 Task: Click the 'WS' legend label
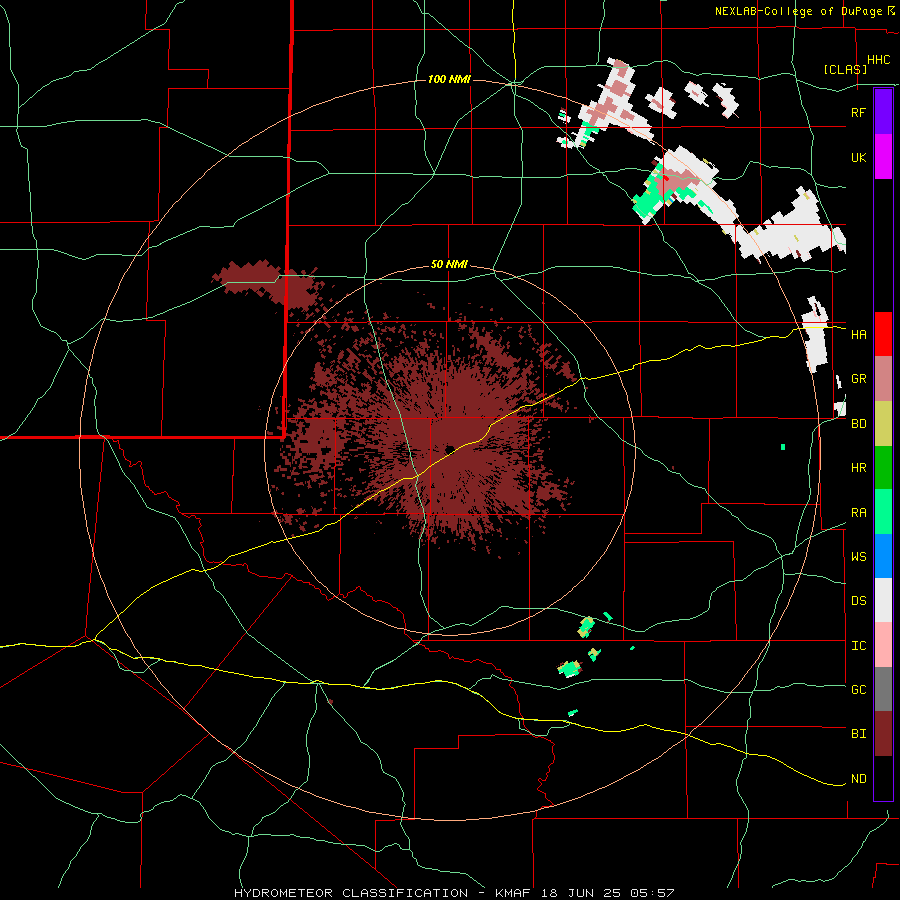point(858,557)
